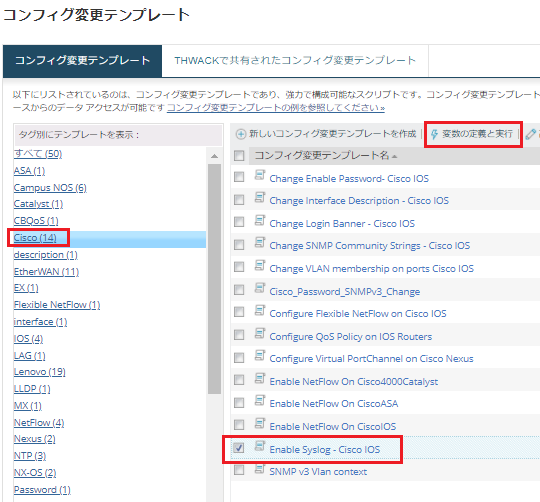Open THWACKで共有されたコンフィグ変更テンプレート tab
The width and height of the screenshot is (540, 502).
coord(295,61)
